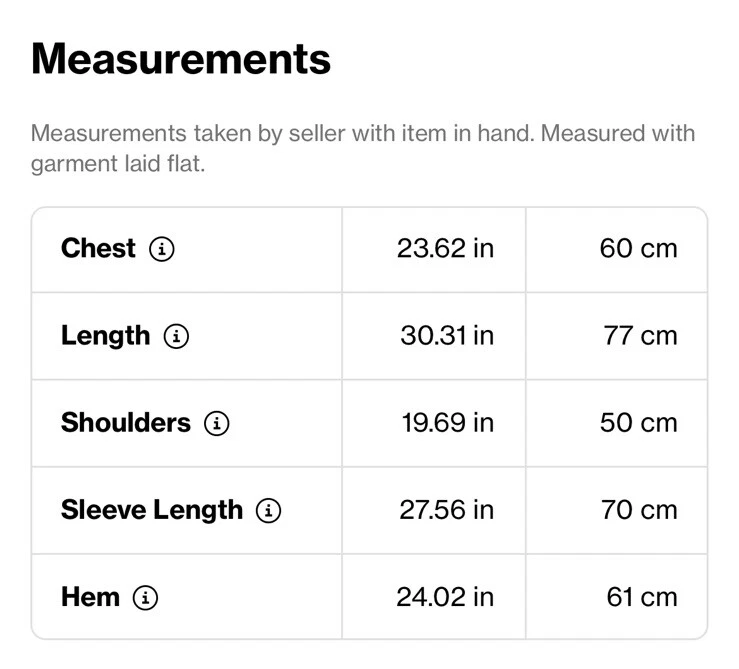Show info for Sleeve Length
Viewport: 739px width, 669px height.
[x=268, y=510]
